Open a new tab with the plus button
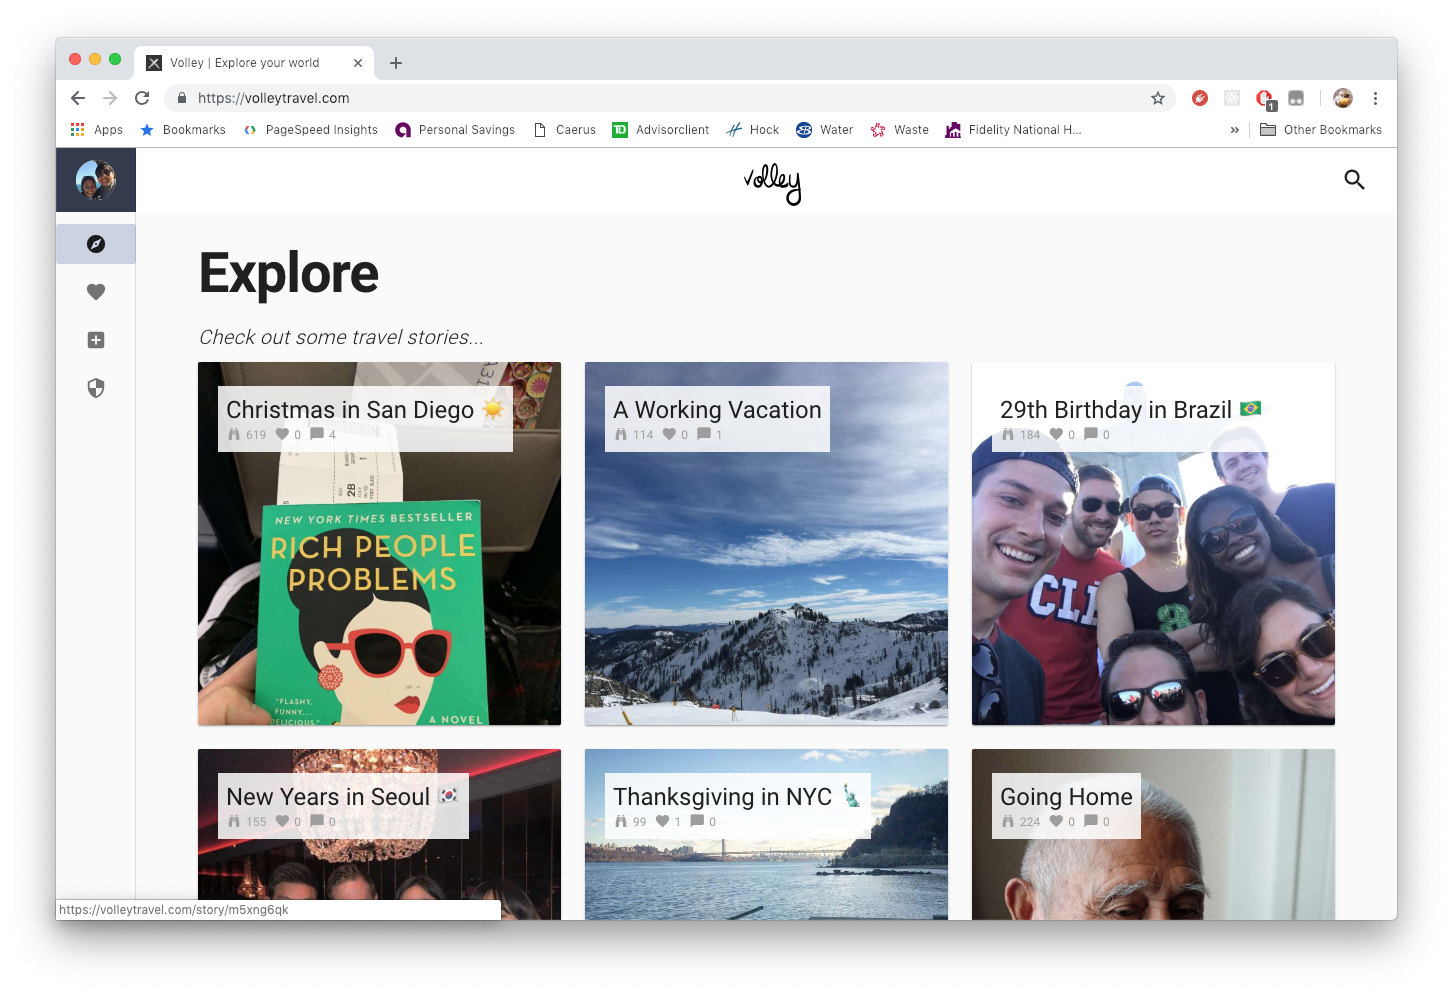The width and height of the screenshot is (1453, 994). (x=396, y=63)
